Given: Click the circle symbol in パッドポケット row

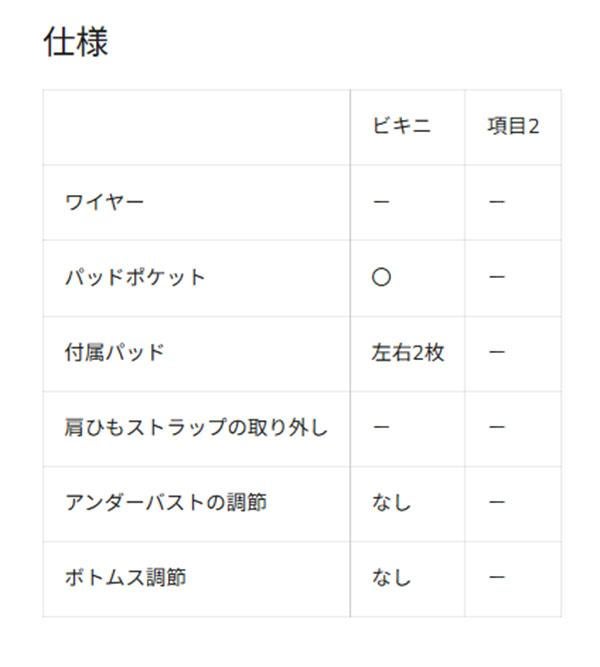Looking at the screenshot, I should tap(381, 277).
